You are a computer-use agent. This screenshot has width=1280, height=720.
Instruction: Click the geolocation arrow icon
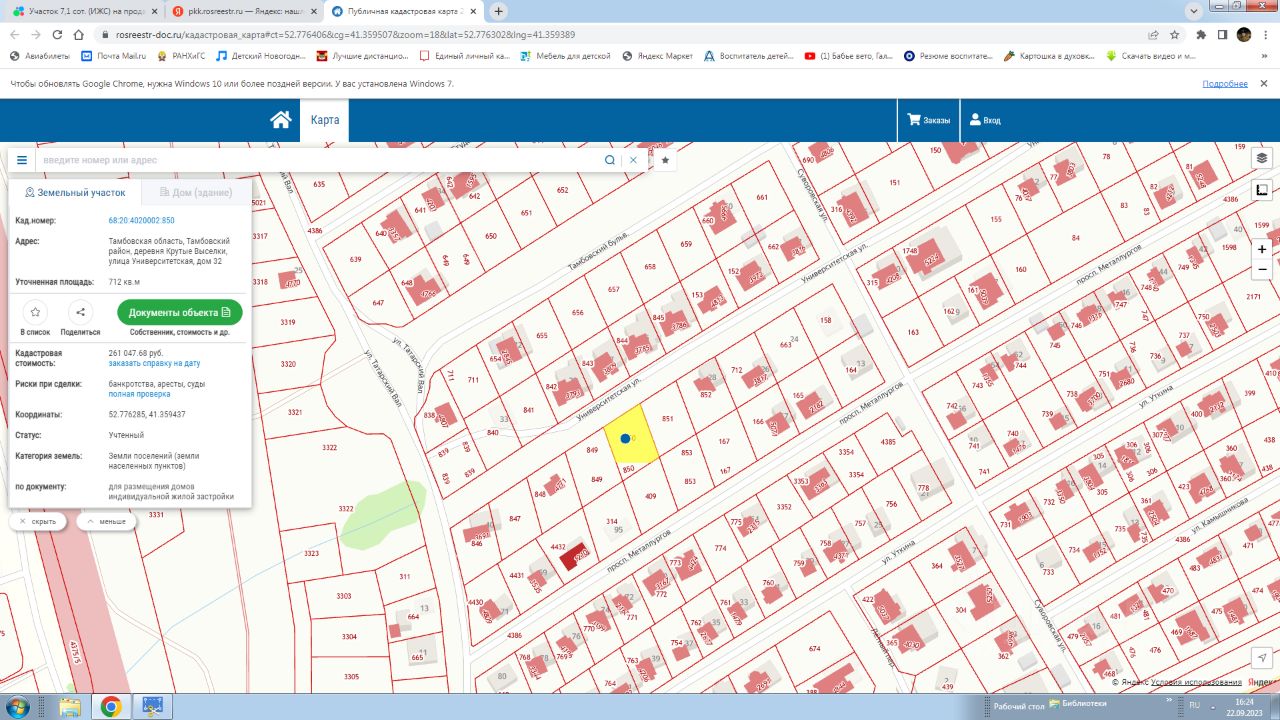pyautogui.click(x=1262, y=657)
